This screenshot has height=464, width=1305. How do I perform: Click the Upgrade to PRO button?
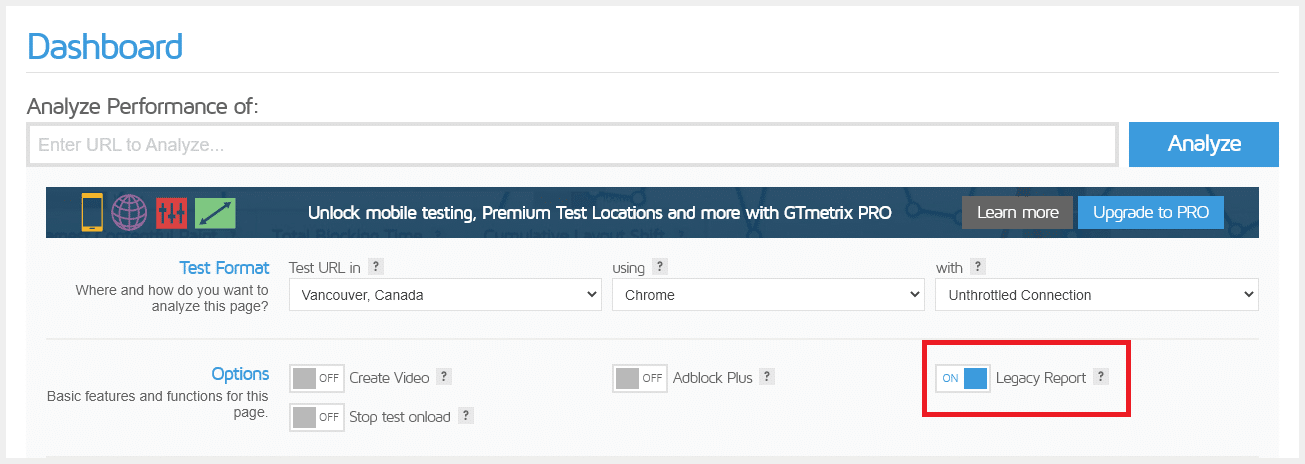tap(1151, 212)
